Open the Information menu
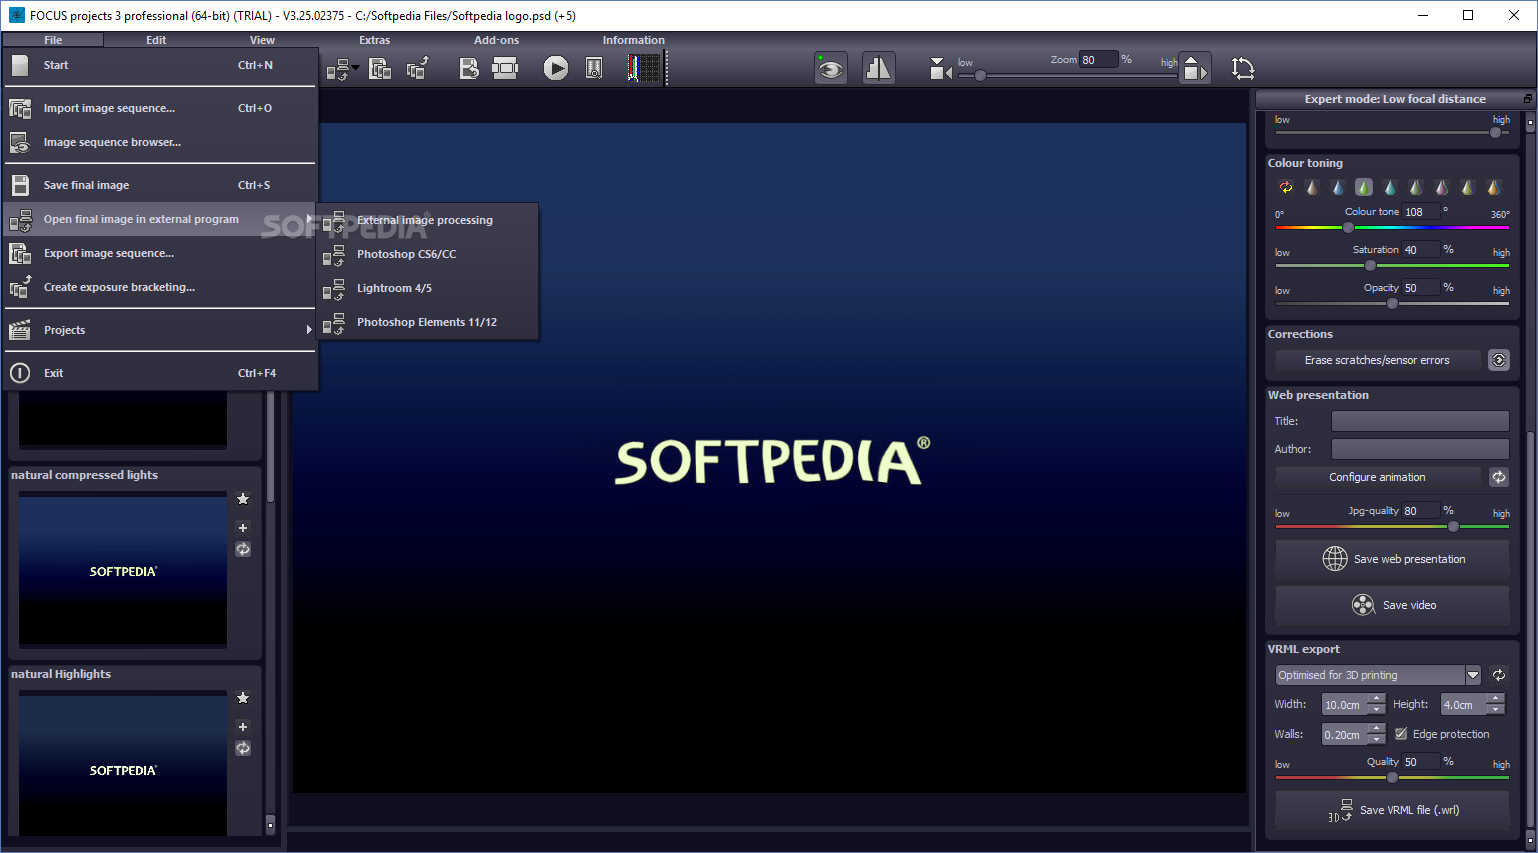The height and width of the screenshot is (853, 1538). (x=633, y=40)
